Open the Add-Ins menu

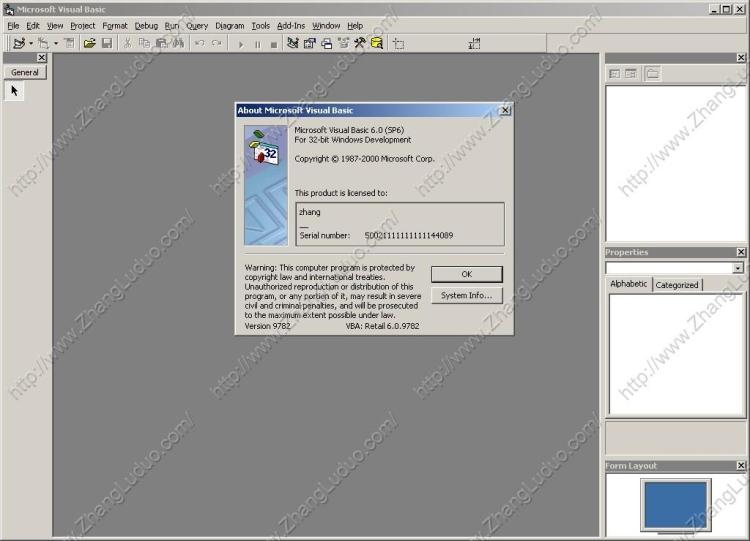tap(291, 26)
